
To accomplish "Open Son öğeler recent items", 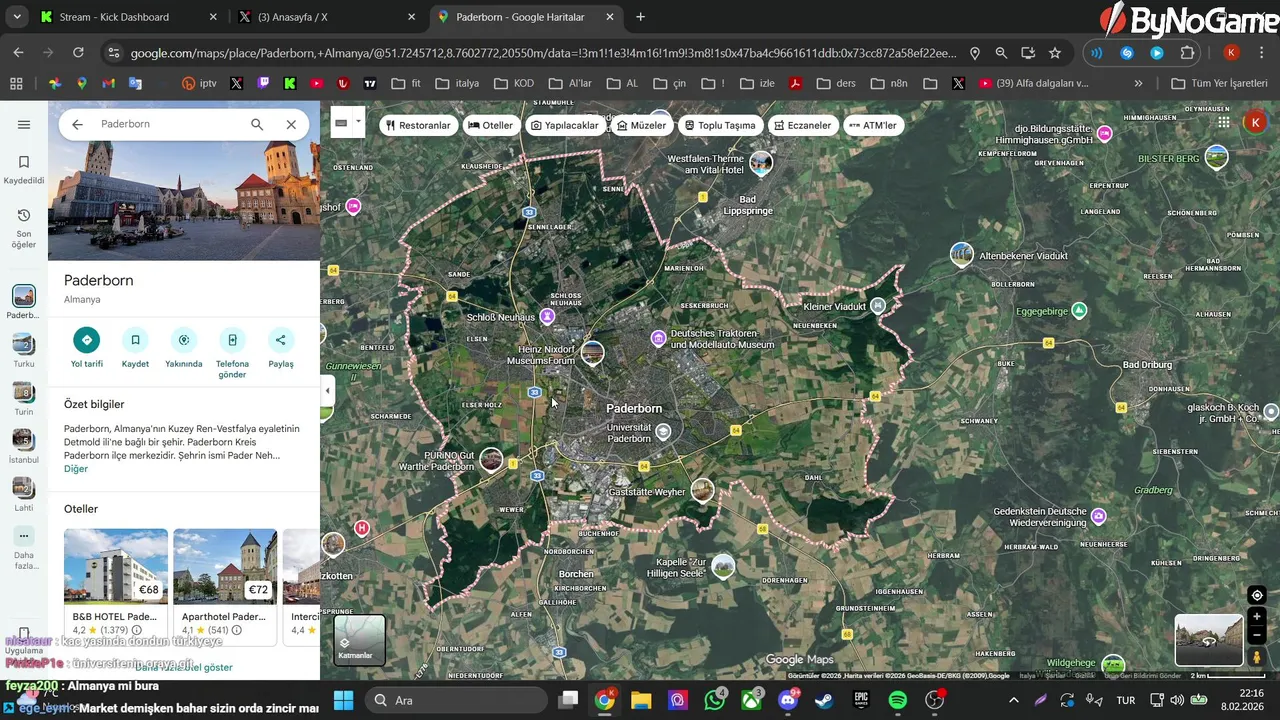I will point(24,228).
